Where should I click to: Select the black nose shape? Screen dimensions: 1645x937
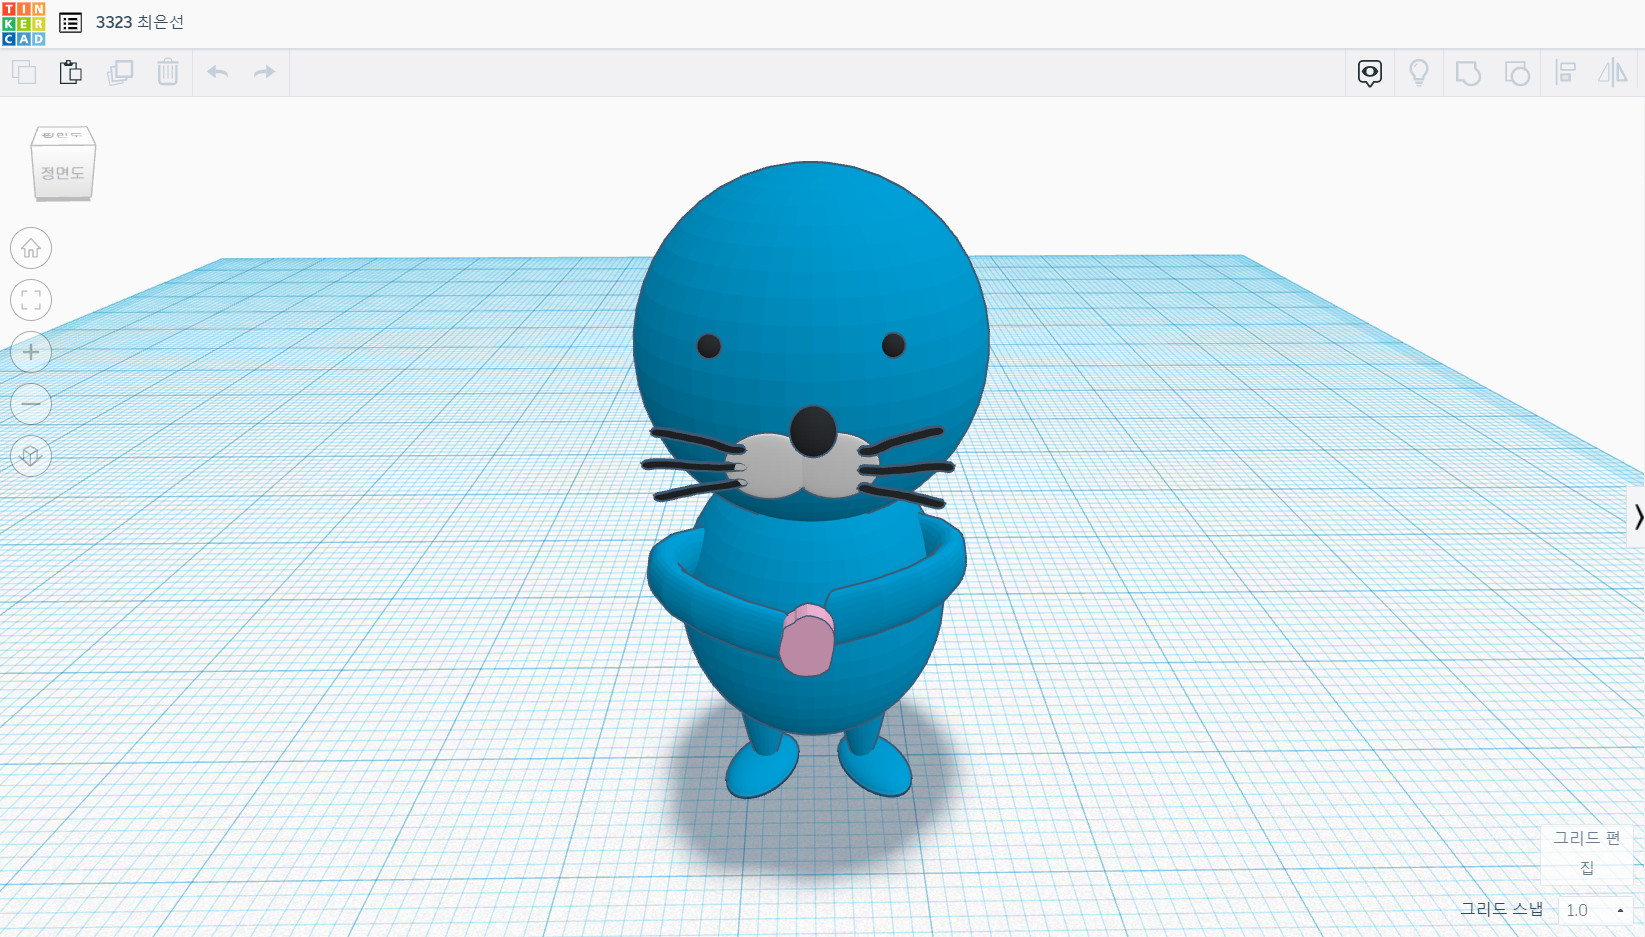point(813,432)
